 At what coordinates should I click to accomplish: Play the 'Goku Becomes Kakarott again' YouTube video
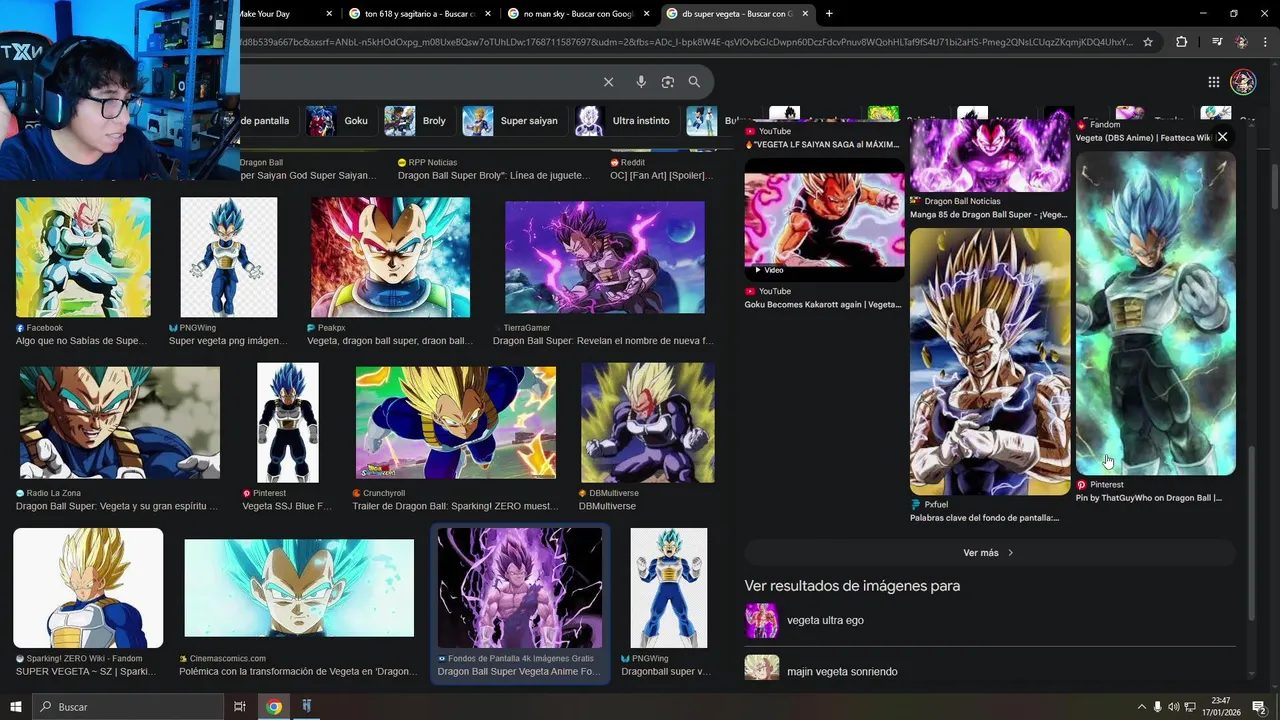pos(824,219)
